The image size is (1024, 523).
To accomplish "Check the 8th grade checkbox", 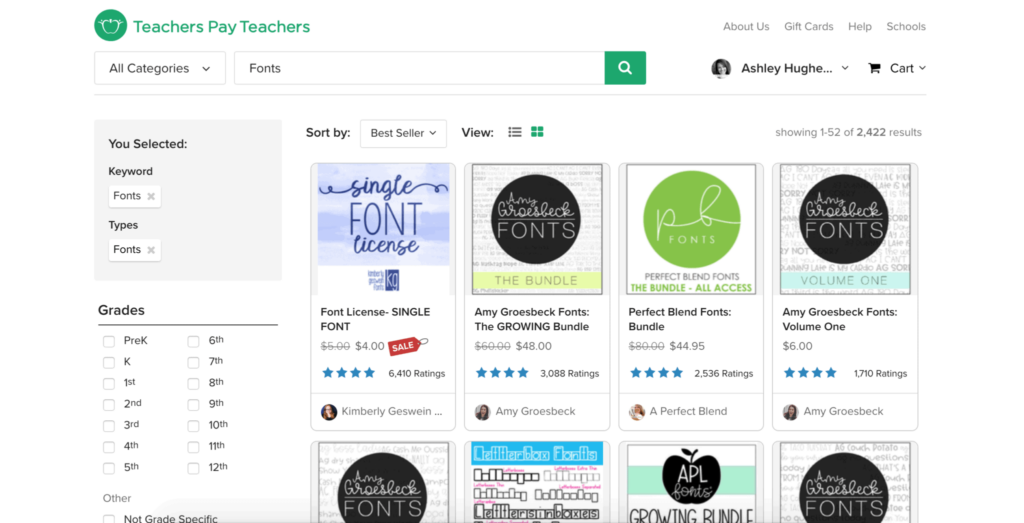I will click(193, 384).
